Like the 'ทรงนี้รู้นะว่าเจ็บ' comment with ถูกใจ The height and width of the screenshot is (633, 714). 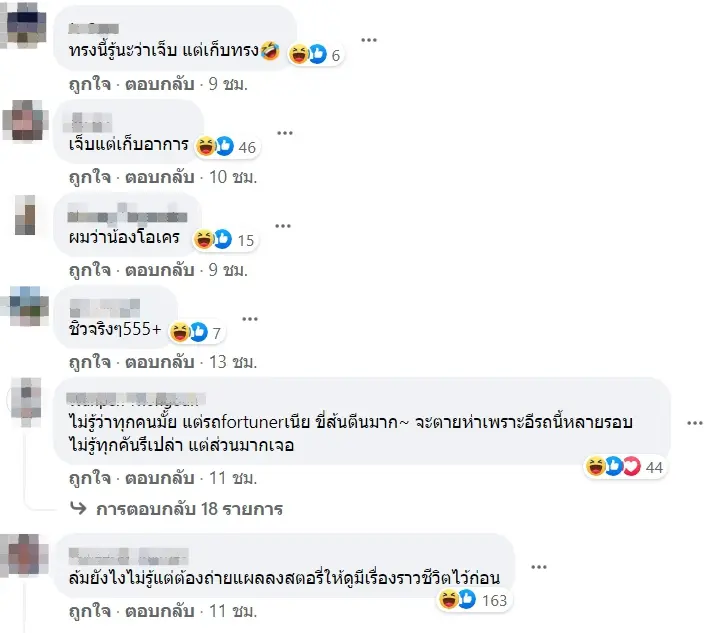point(90,84)
